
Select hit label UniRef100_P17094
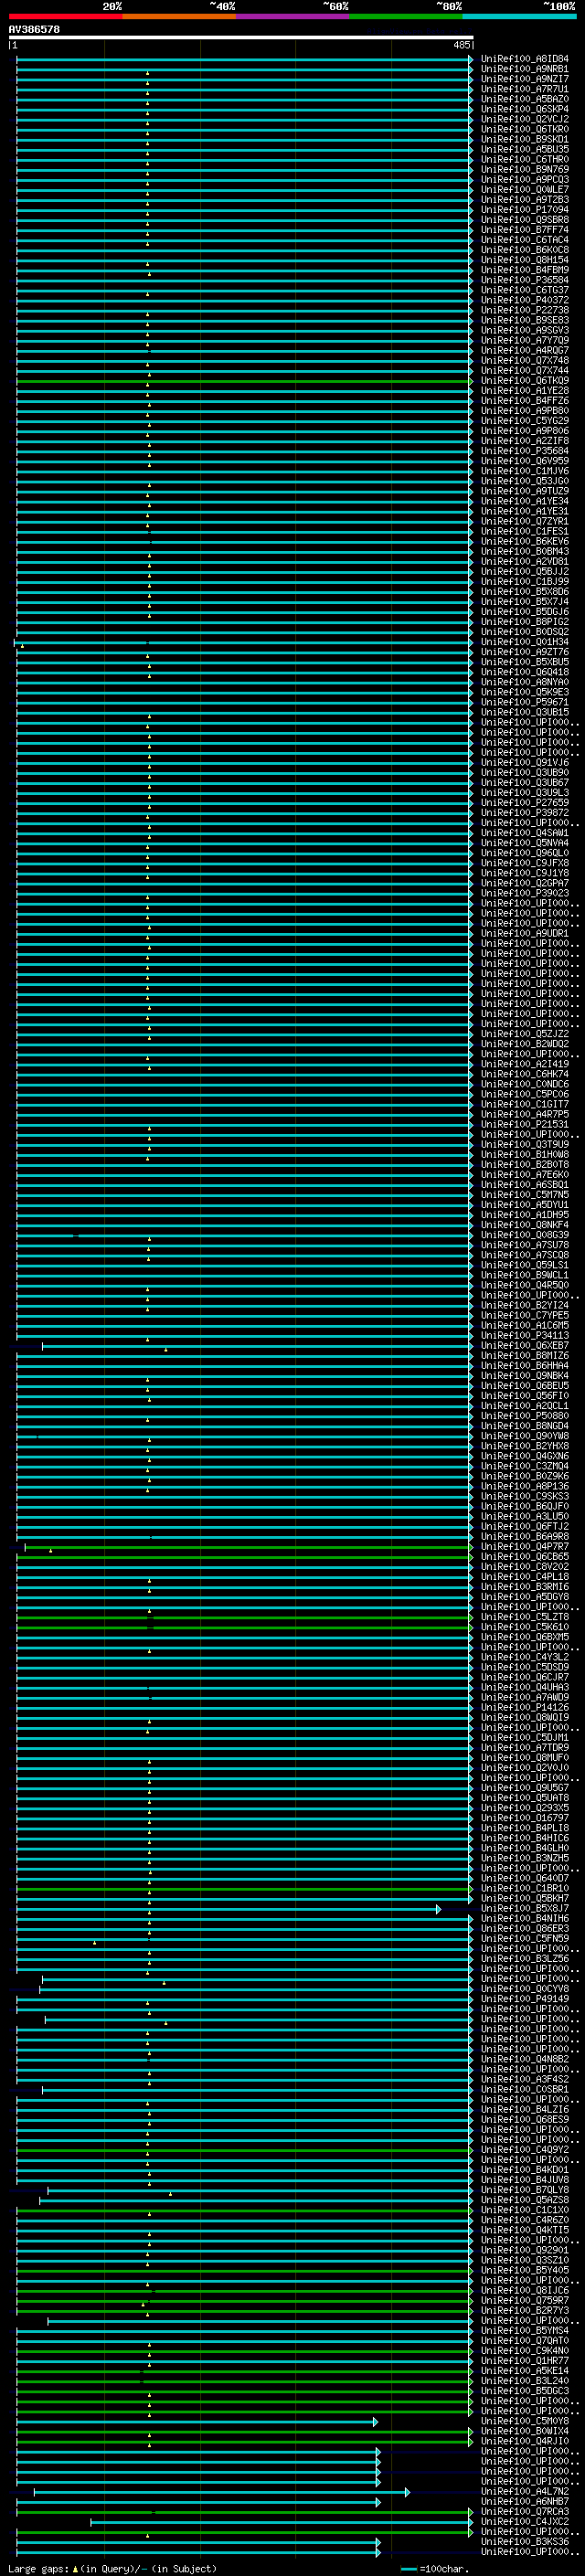coord(525,210)
